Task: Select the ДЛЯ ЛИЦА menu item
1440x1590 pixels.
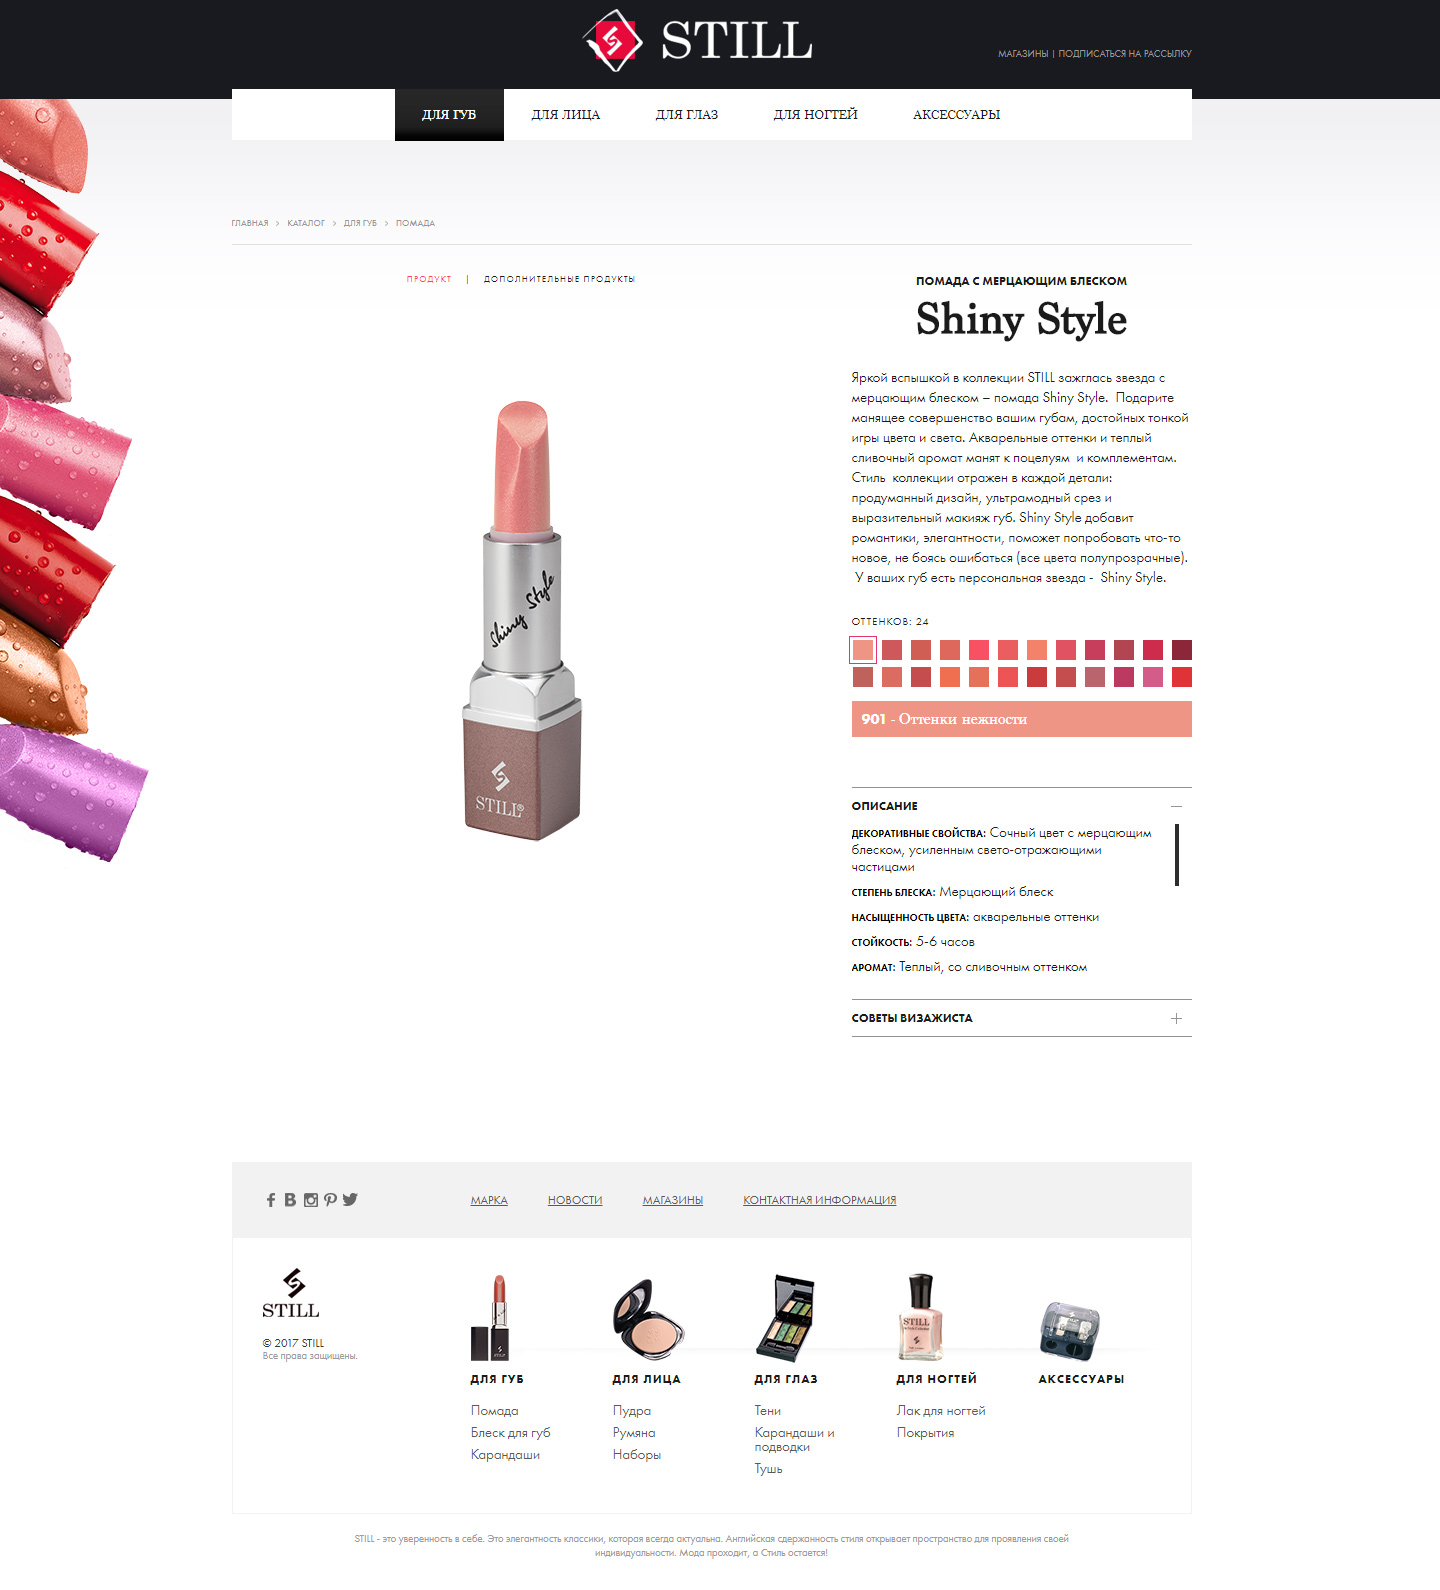Action: coord(566,115)
